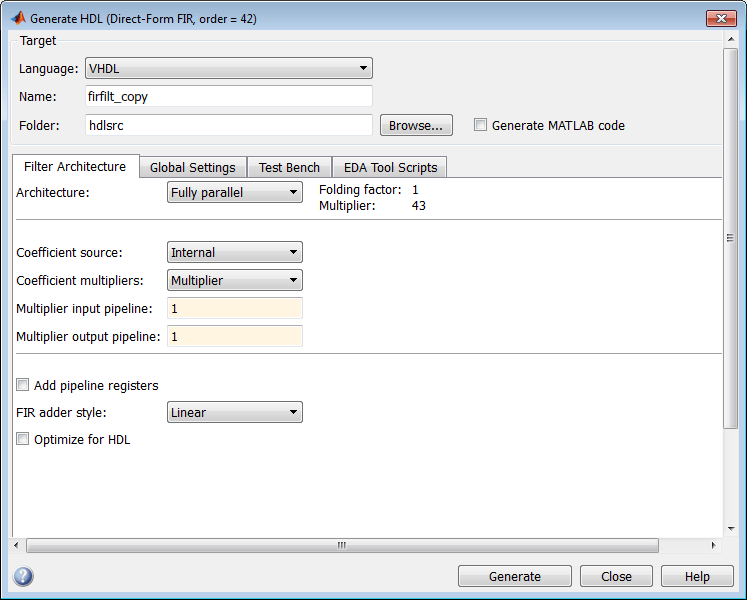Click the MATLAB logo in title bar
Screen dimensions: 747x600
click(18, 18)
